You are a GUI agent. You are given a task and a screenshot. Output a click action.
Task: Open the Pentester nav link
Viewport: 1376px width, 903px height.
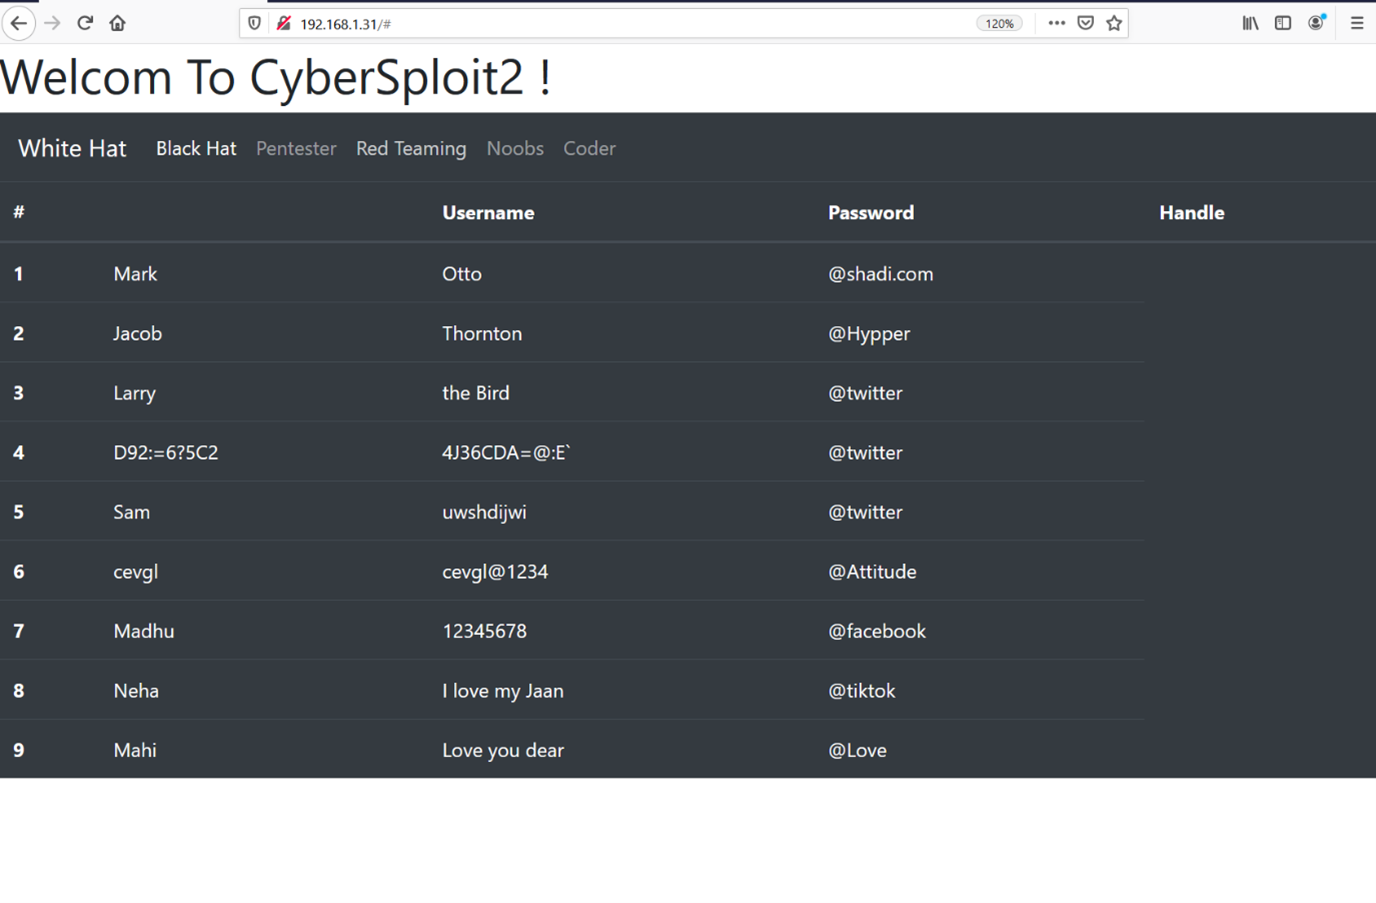click(x=296, y=149)
